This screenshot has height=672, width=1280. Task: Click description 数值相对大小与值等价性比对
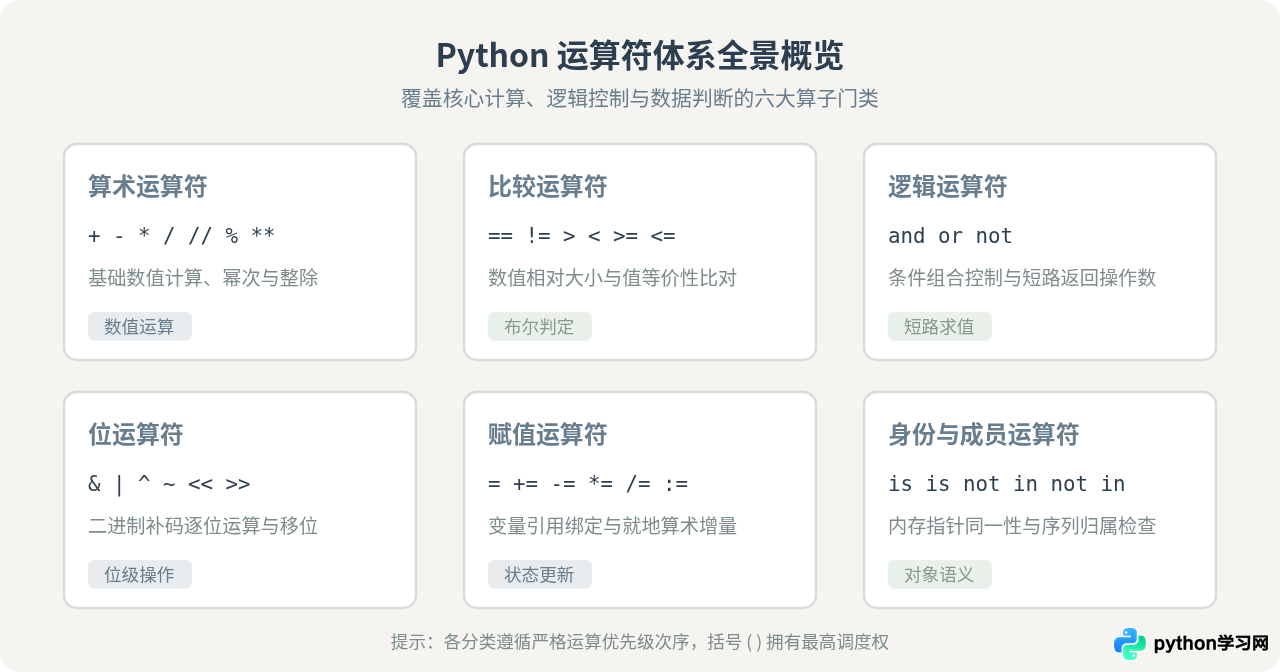(613, 278)
